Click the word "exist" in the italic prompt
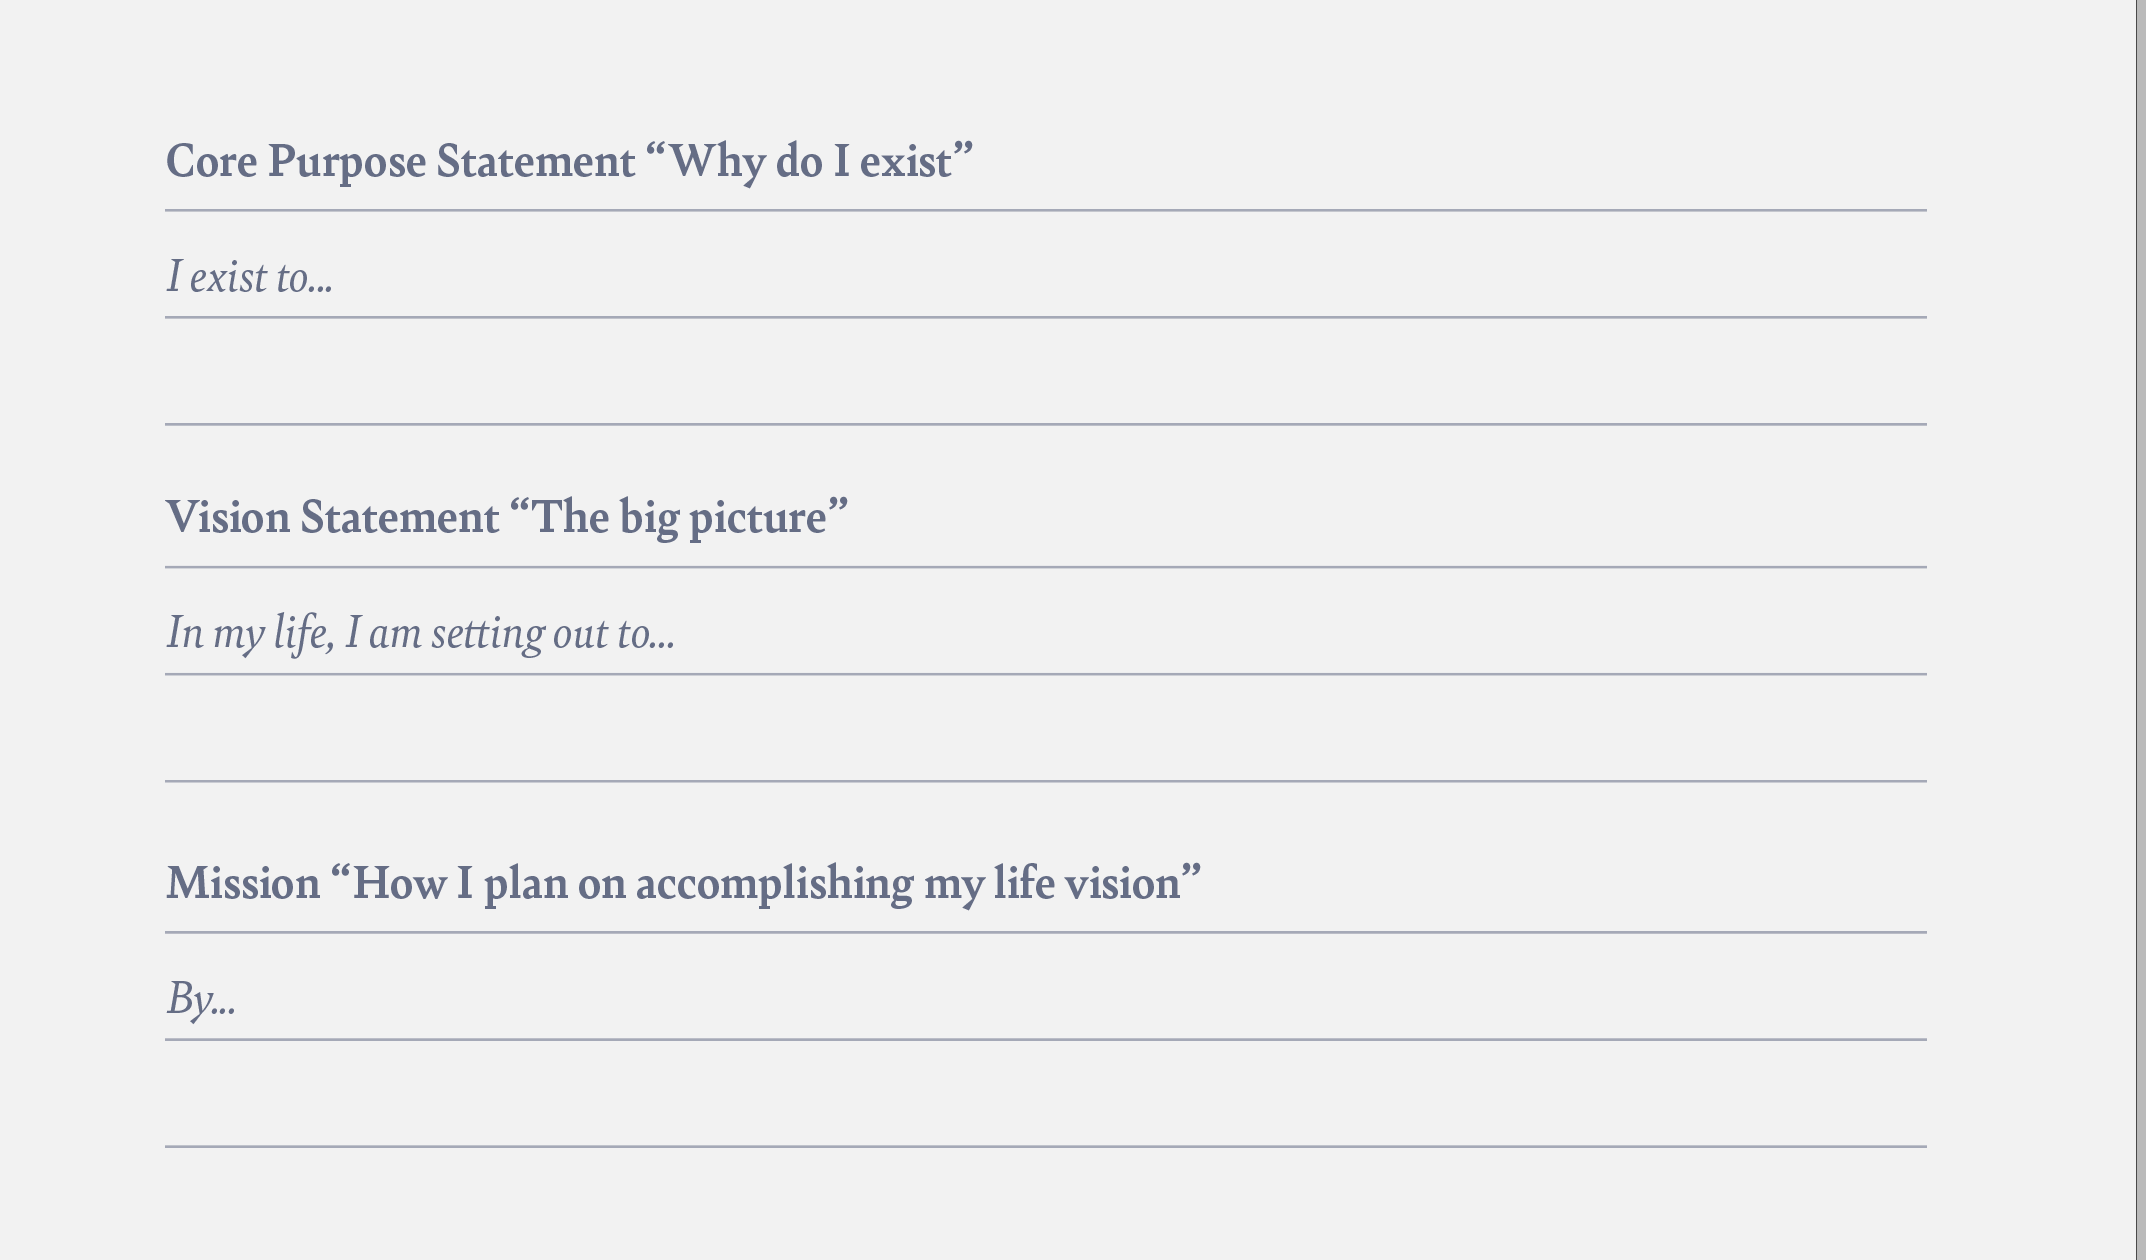 point(229,278)
